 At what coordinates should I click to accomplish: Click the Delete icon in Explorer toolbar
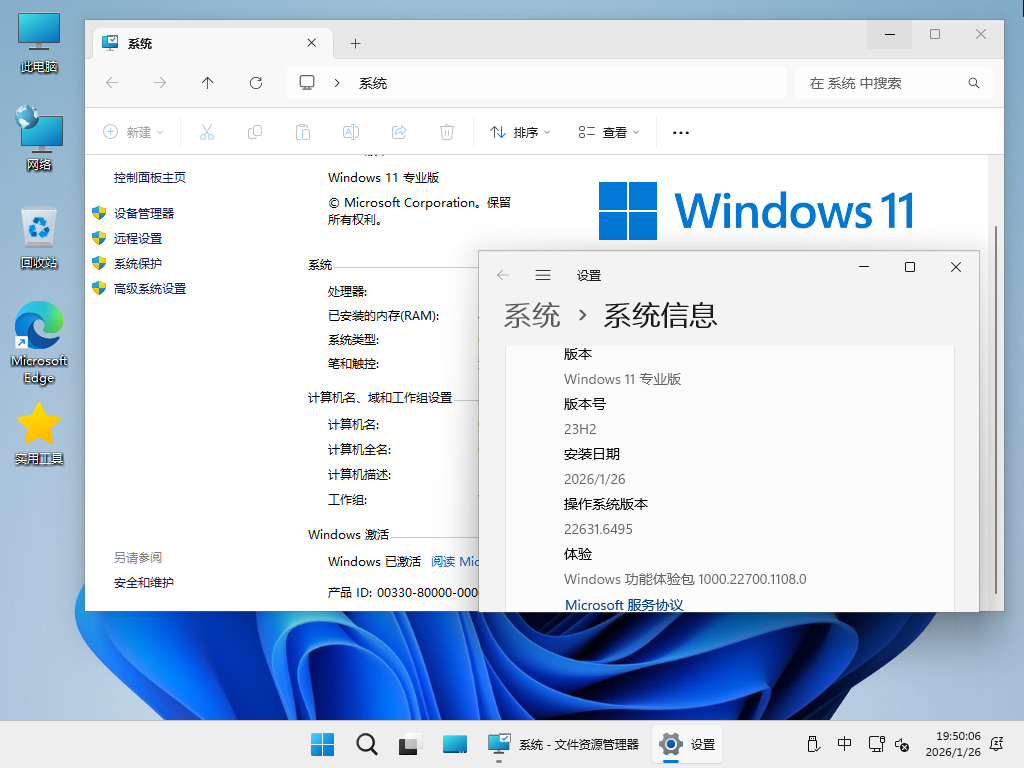(447, 131)
